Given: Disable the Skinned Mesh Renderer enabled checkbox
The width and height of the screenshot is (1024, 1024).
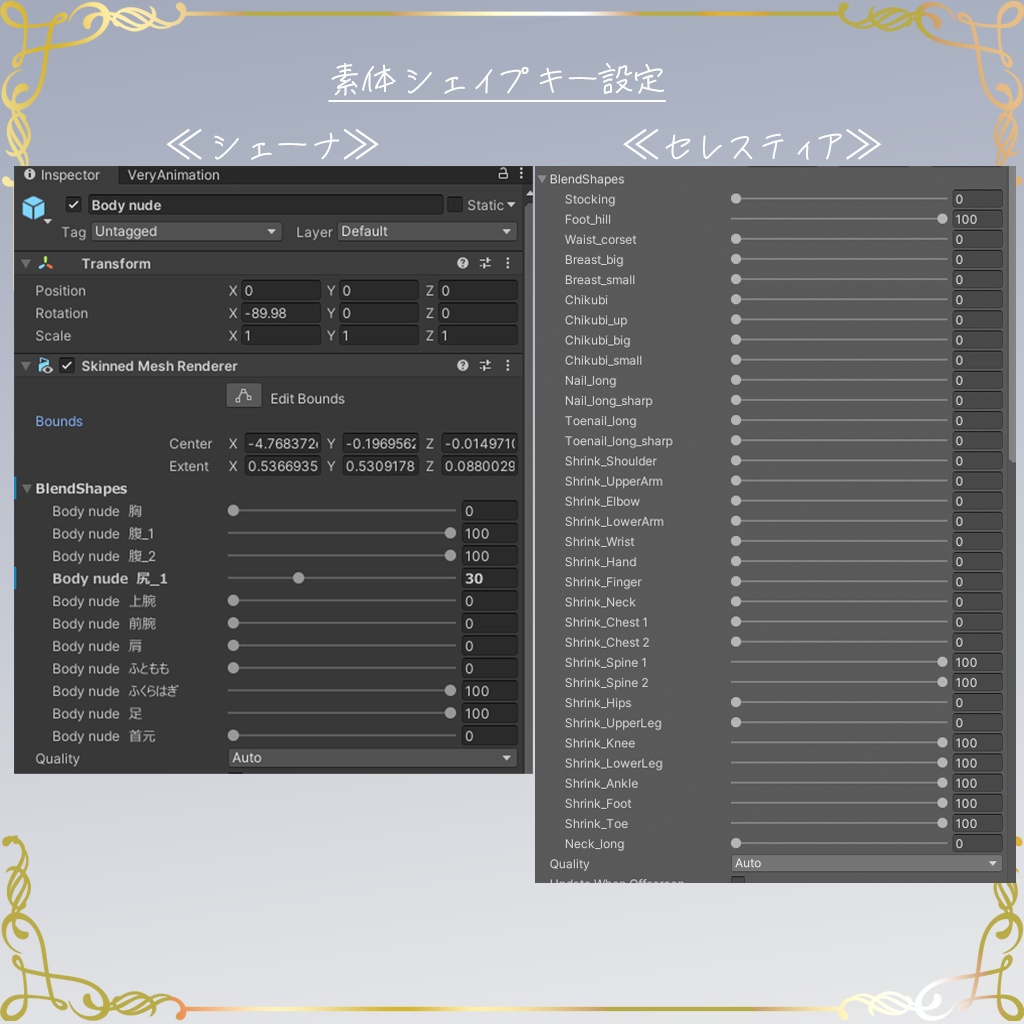Looking at the screenshot, I should click(68, 365).
